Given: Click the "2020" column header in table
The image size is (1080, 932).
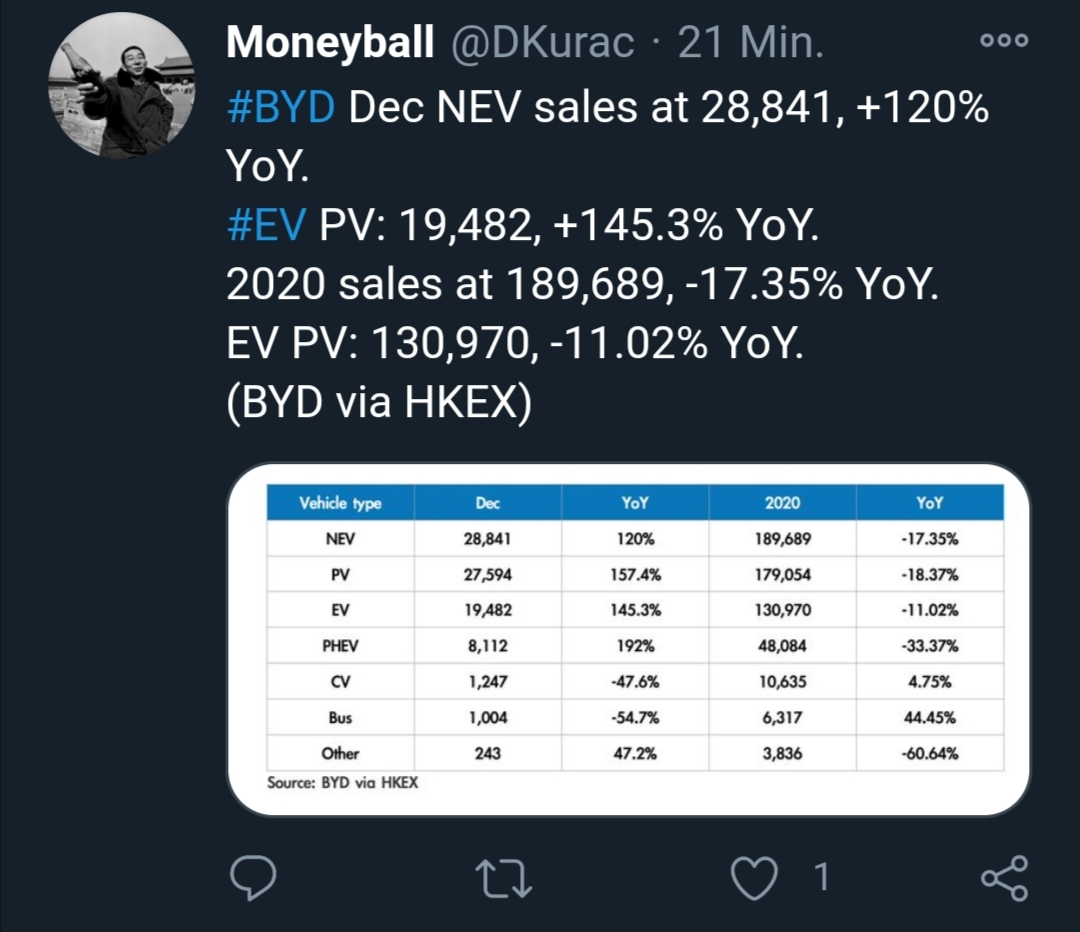Looking at the screenshot, I should click(783, 503).
